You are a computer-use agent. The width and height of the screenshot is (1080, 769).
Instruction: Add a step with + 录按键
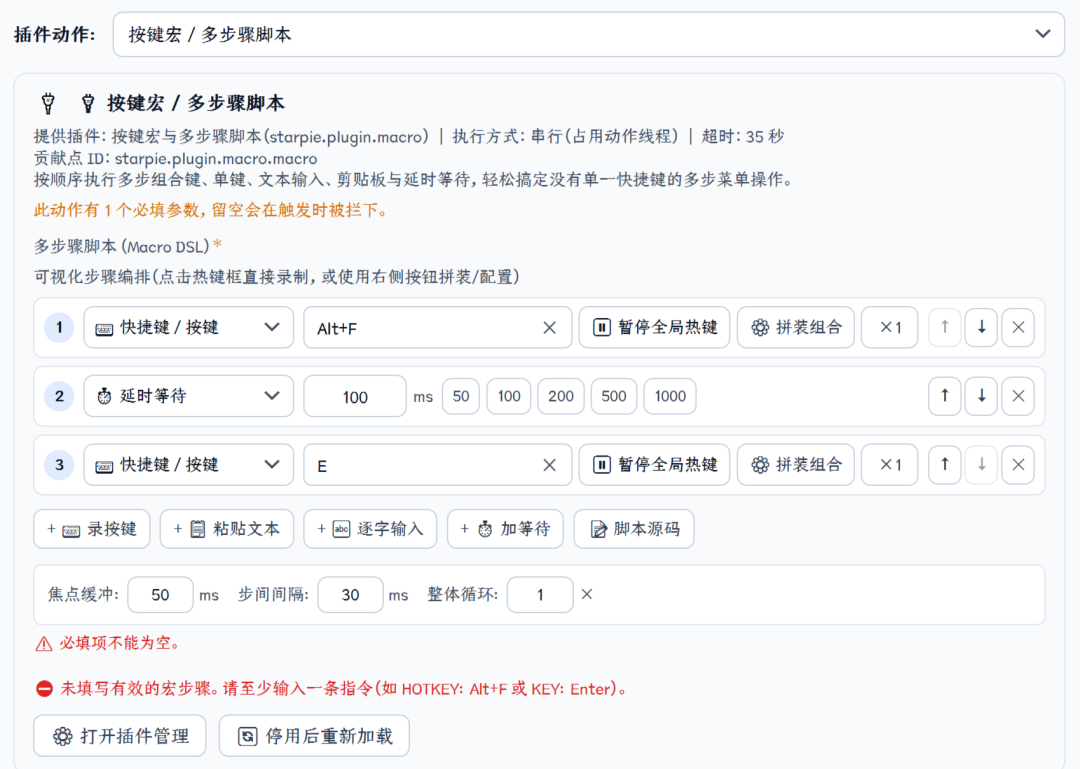[92, 529]
